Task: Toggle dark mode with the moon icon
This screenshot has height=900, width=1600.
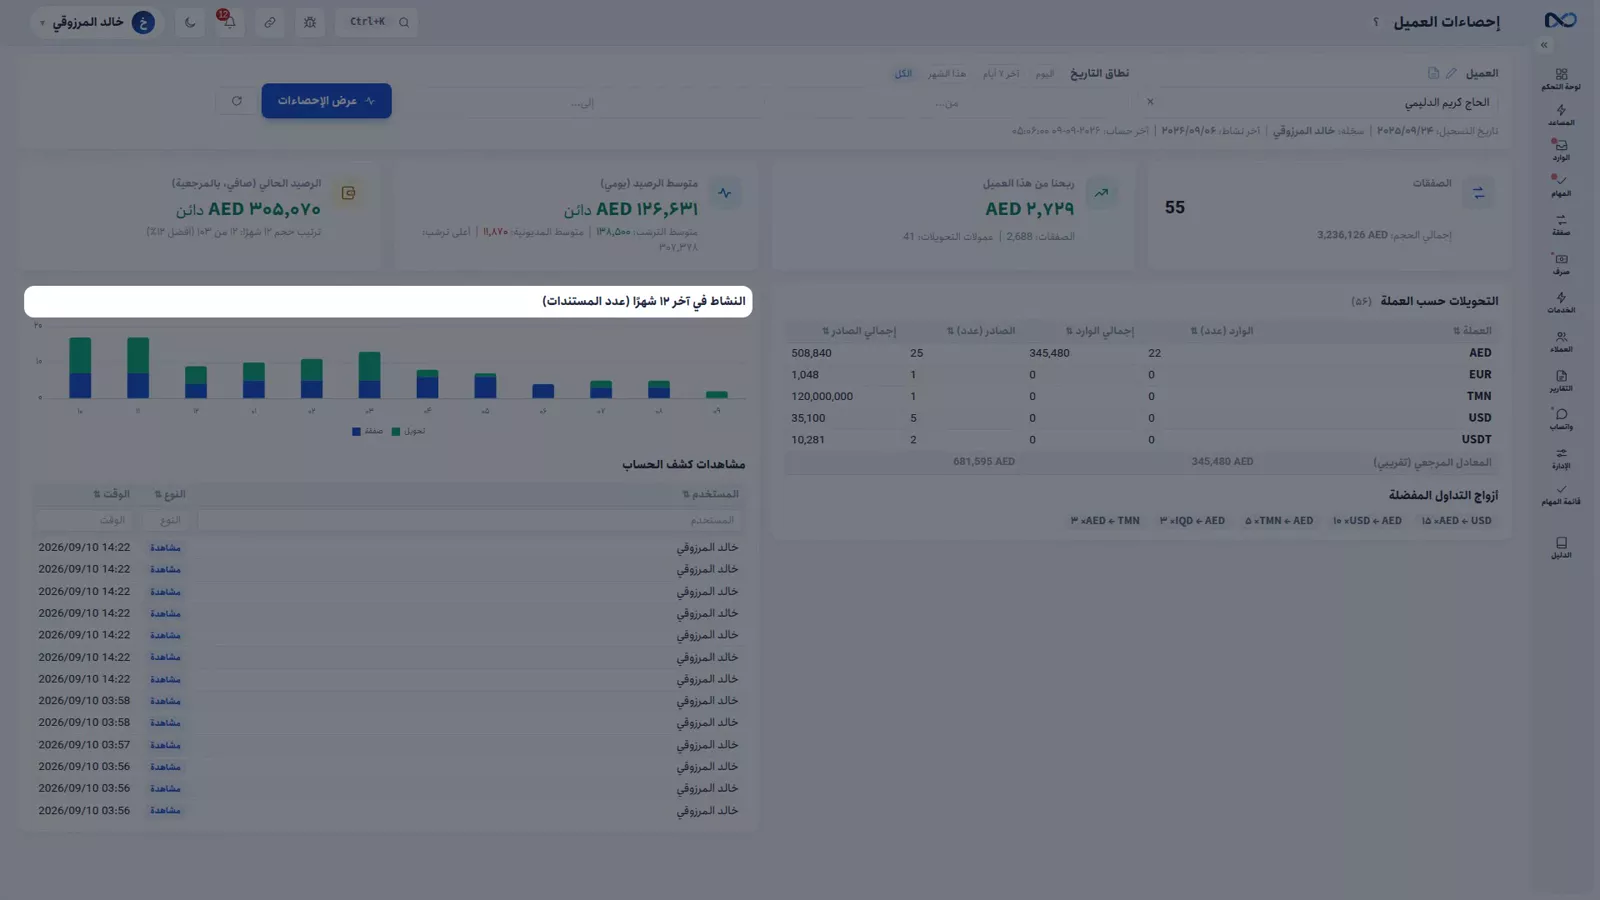Action: 190,22
